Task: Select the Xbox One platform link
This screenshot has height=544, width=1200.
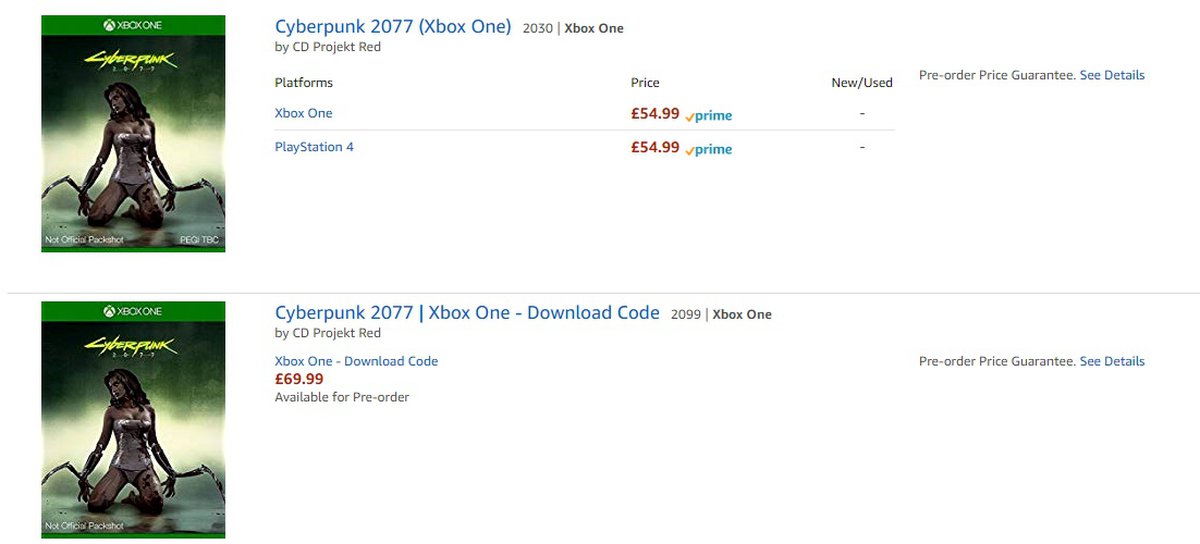Action: [303, 113]
